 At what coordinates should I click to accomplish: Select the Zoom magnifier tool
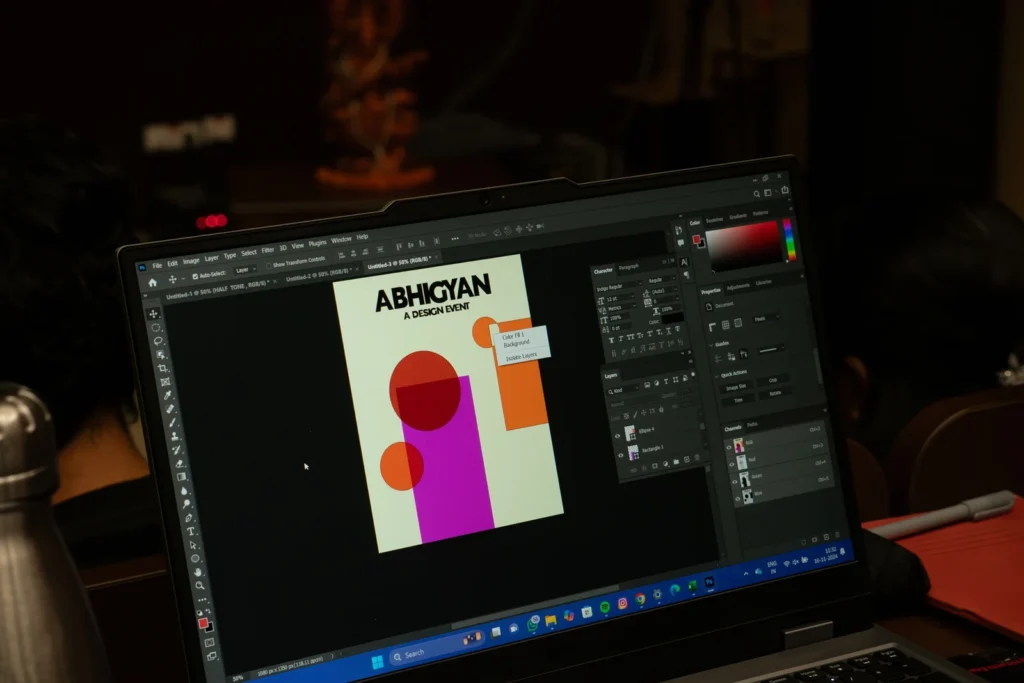[200, 584]
